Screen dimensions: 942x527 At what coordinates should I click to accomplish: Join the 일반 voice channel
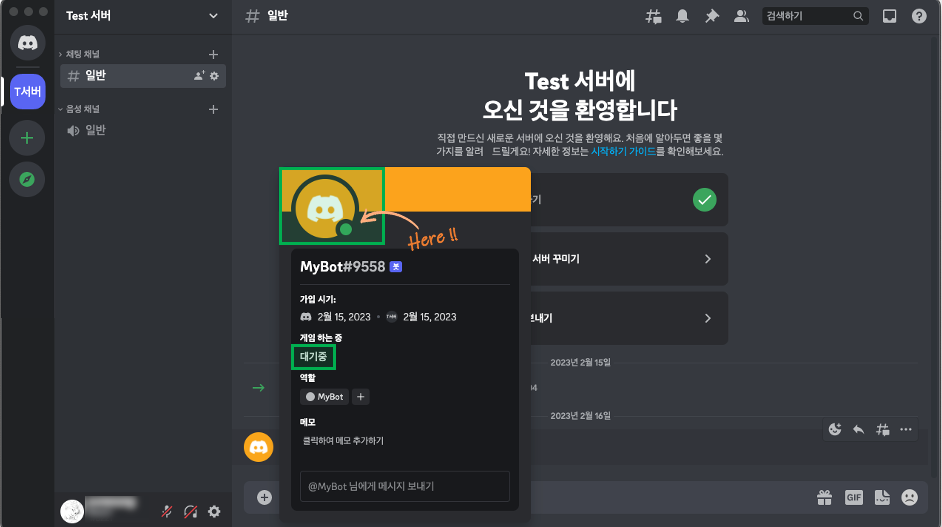click(x=143, y=130)
